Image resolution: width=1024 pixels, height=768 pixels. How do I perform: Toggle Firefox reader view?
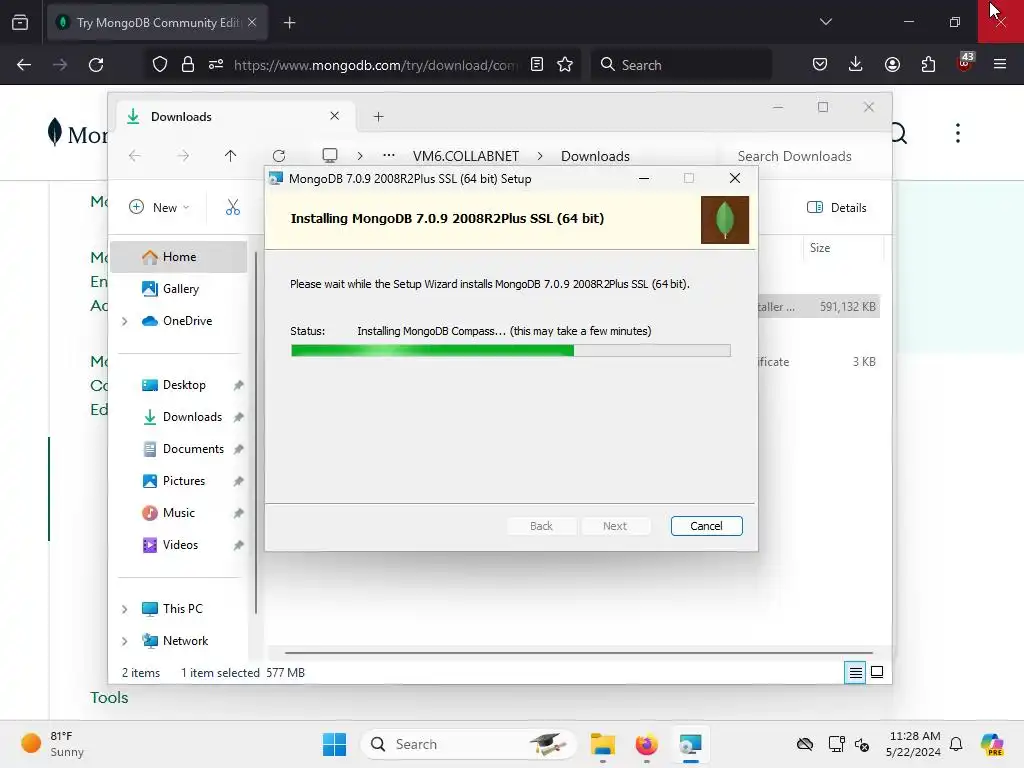coord(537,65)
